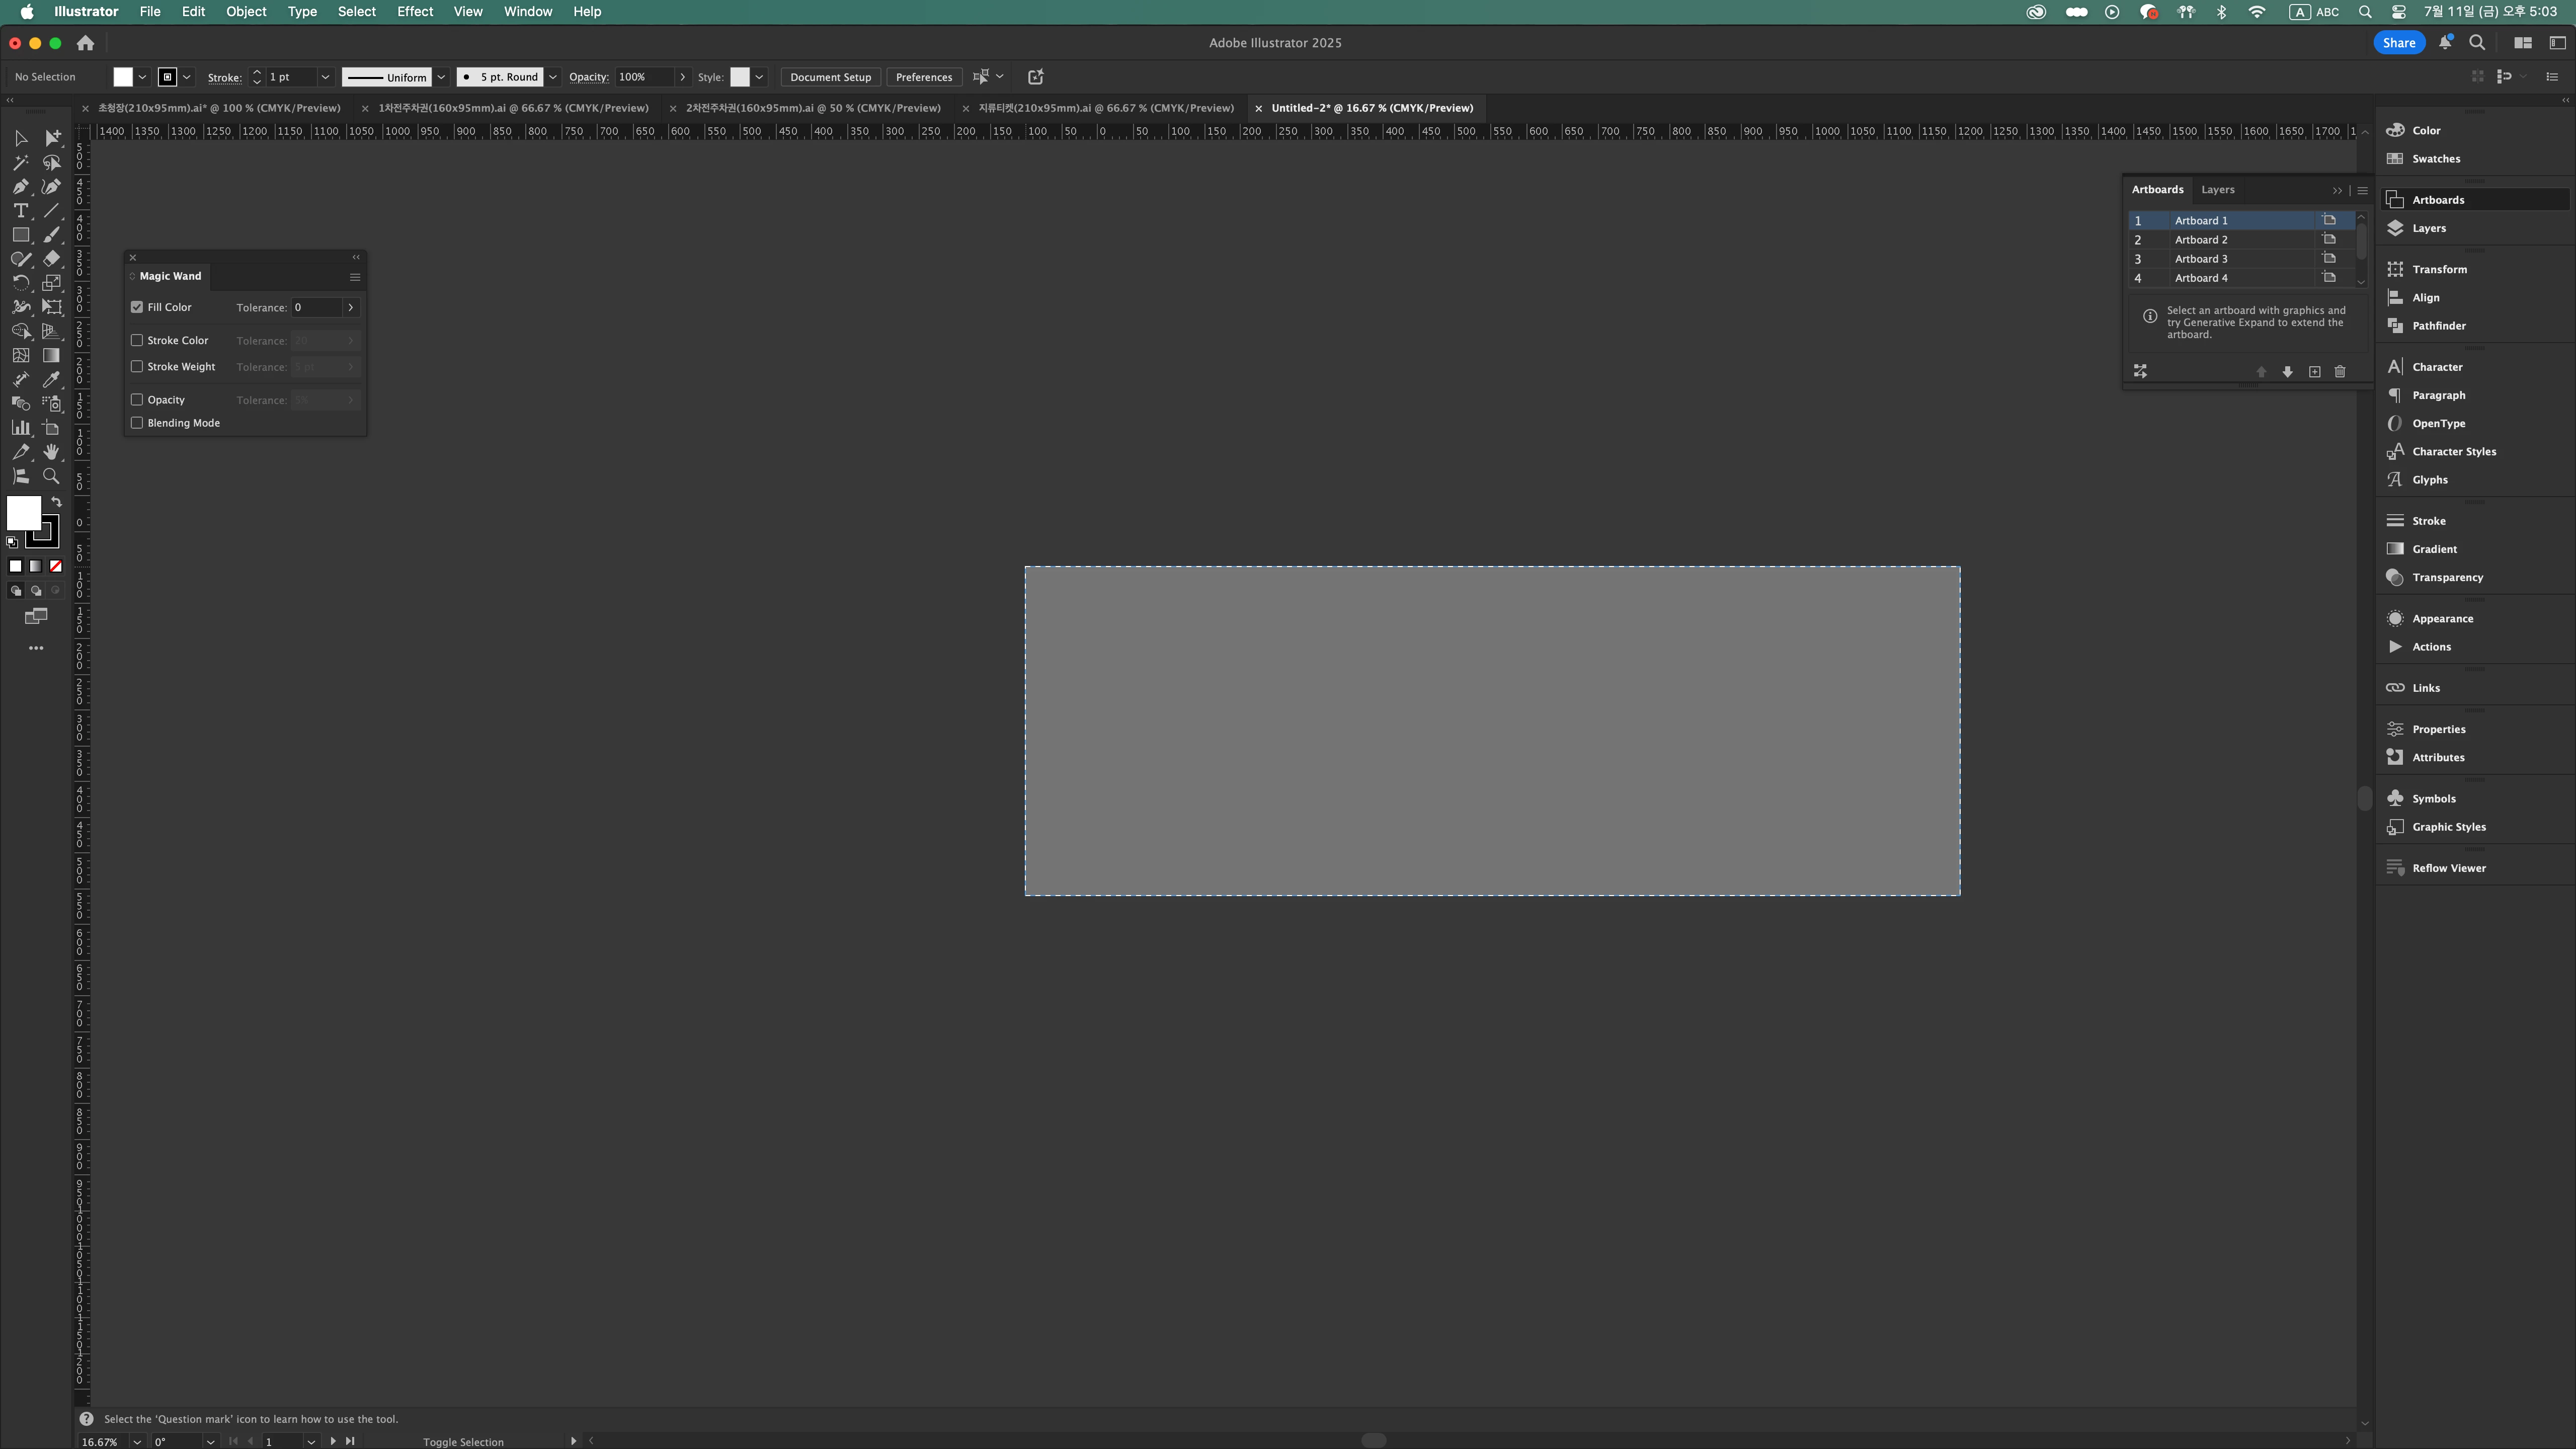Enable the Blending Mode checkbox
This screenshot has height=1449, width=2576.
click(137, 423)
